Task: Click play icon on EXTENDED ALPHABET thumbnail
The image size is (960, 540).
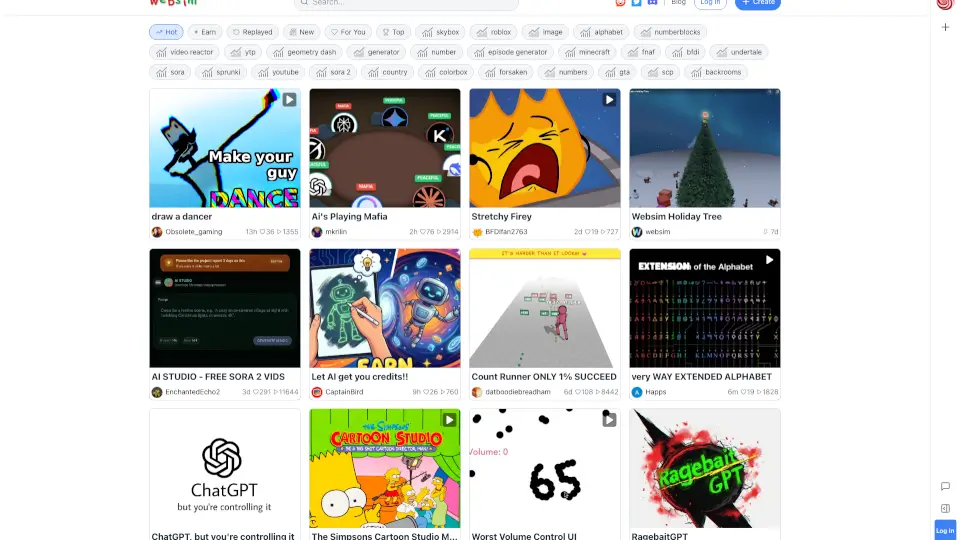Action: (x=769, y=260)
